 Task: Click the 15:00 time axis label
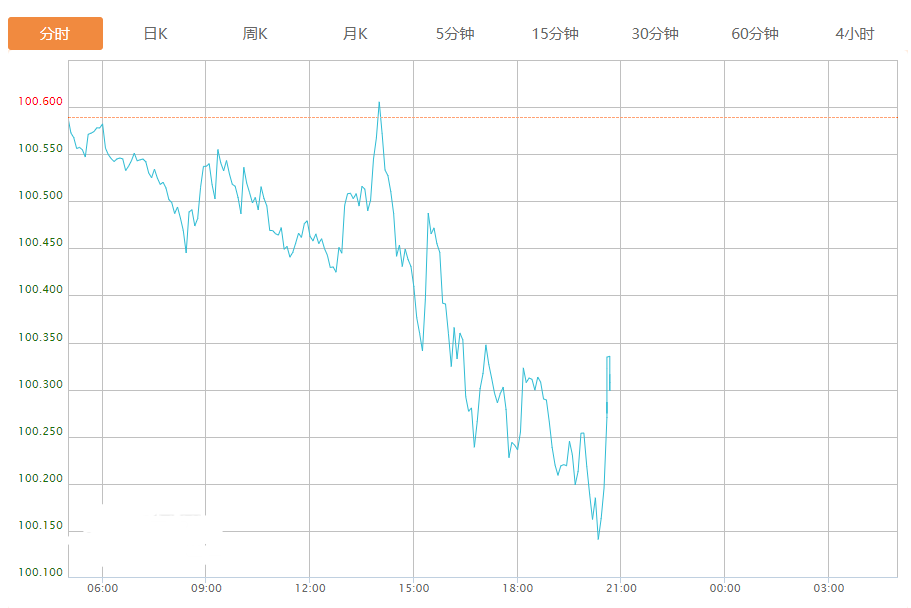point(414,588)
